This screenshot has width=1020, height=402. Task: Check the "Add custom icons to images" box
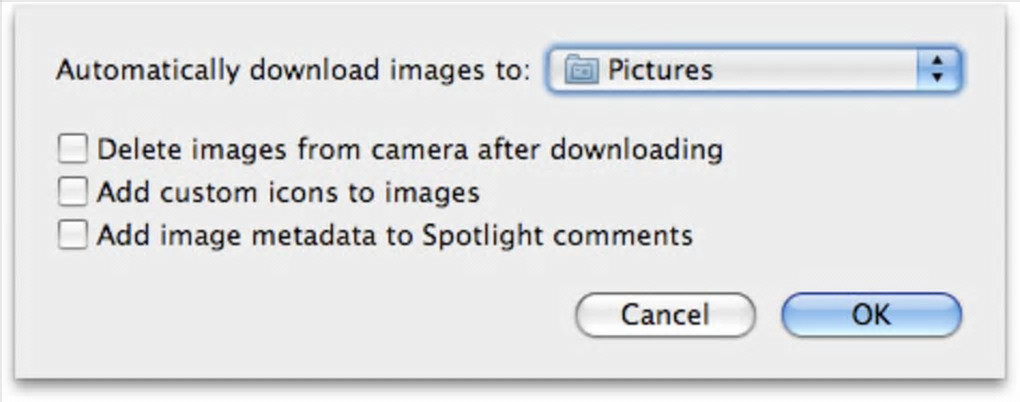click(72, 192)
